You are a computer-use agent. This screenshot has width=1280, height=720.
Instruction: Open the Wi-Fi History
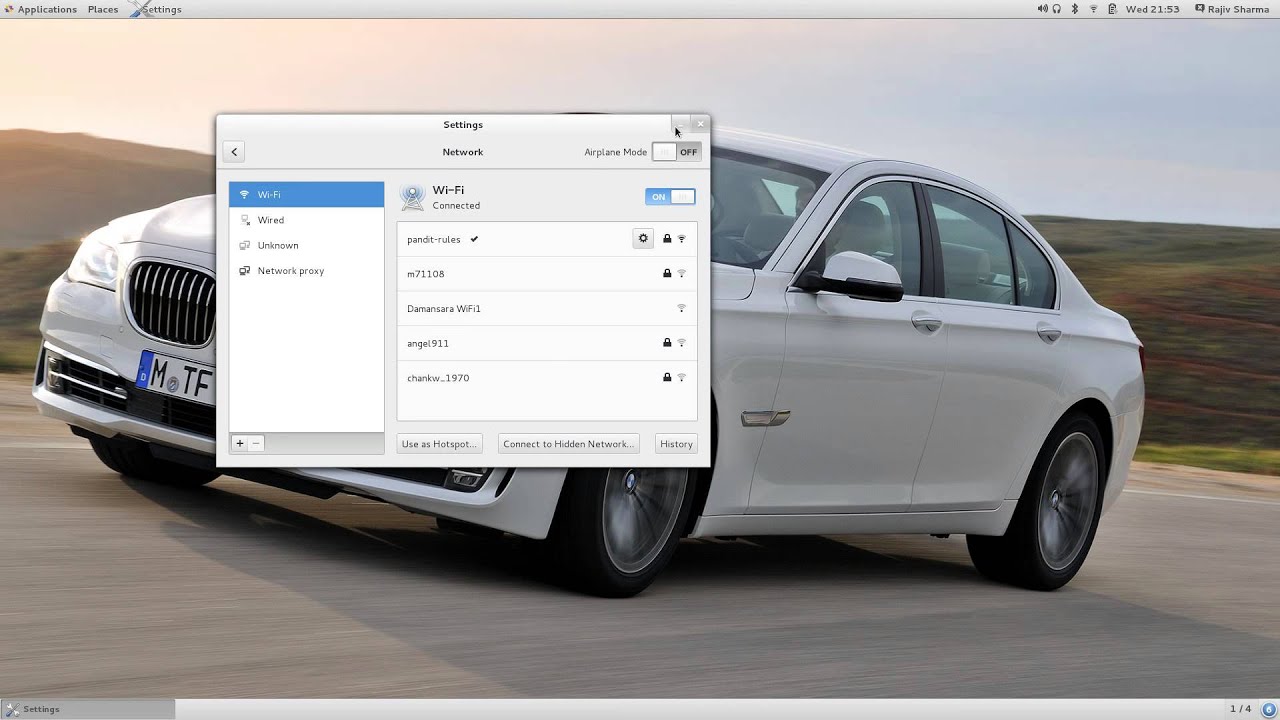[676, 444]
